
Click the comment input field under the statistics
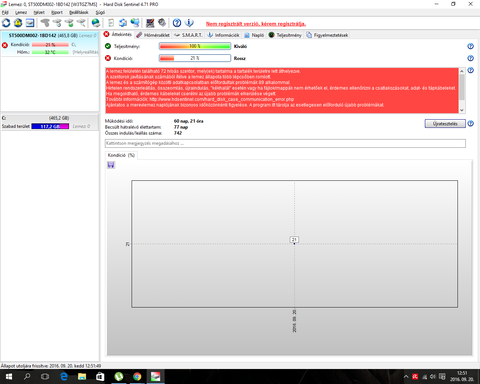coord(285,143)
